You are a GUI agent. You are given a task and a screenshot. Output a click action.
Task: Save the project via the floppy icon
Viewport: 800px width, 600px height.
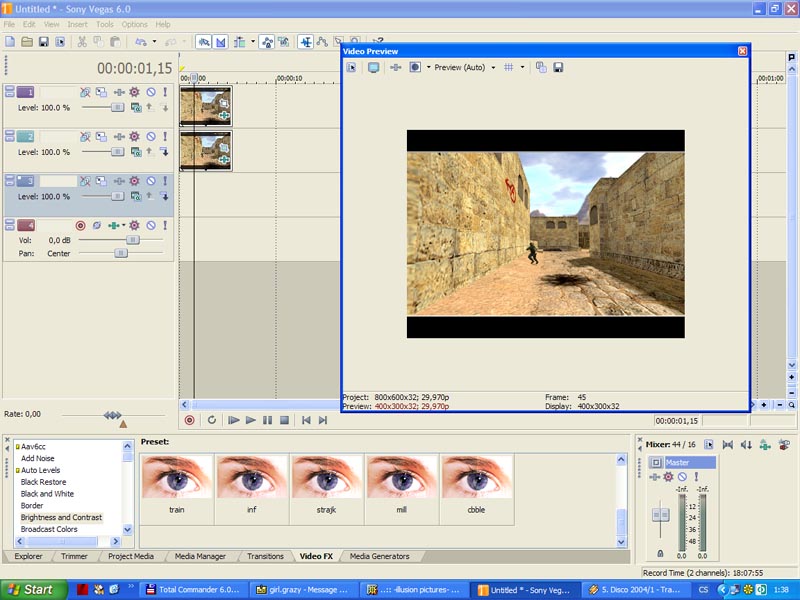(43, 42)
